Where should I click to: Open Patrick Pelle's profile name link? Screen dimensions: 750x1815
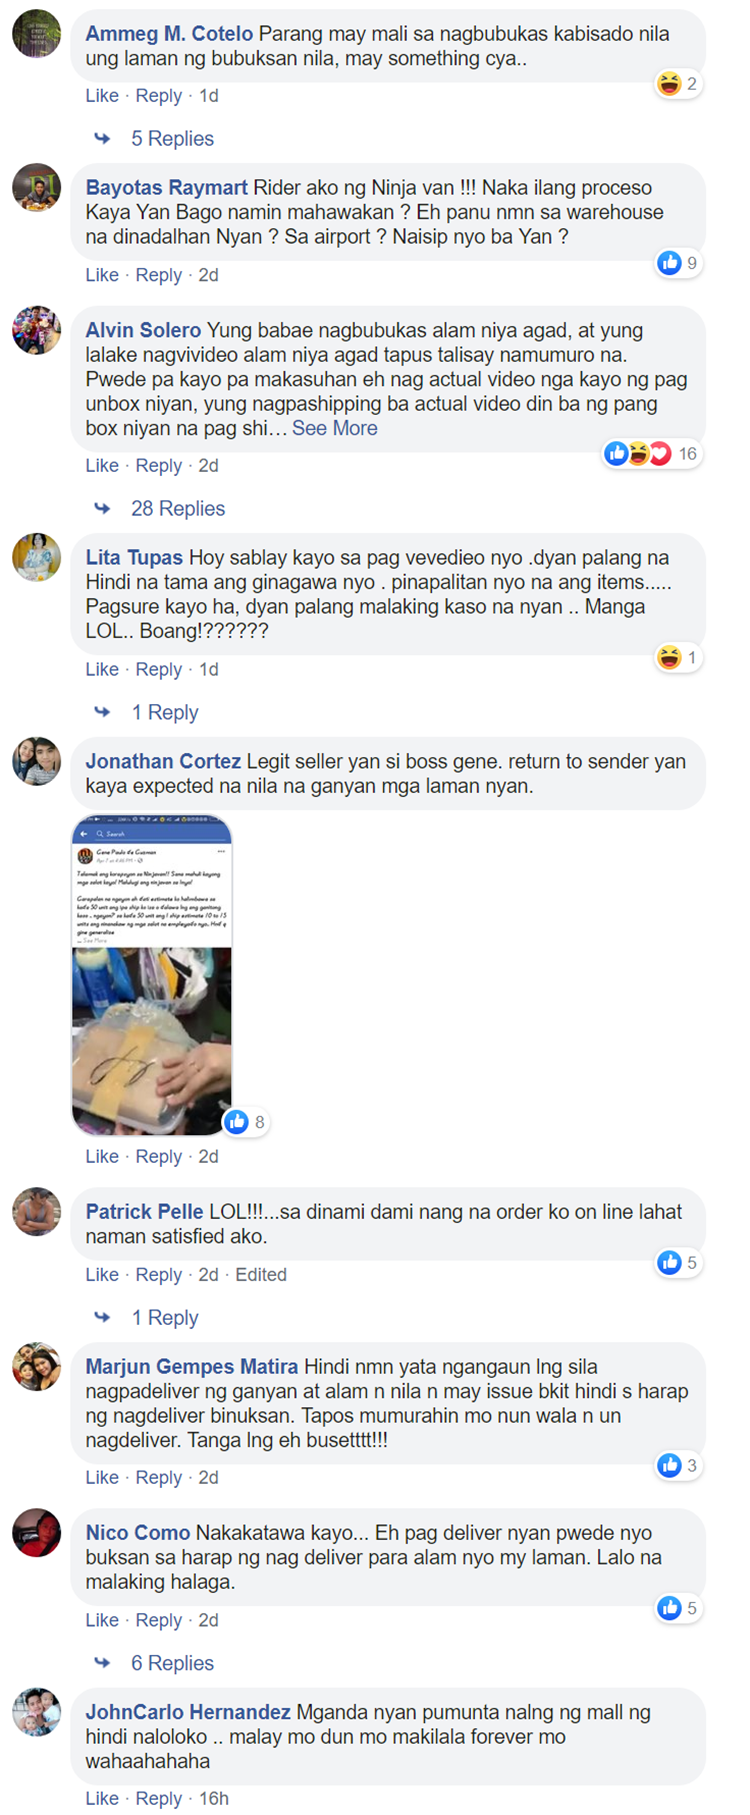click(x=144, y=1212)
